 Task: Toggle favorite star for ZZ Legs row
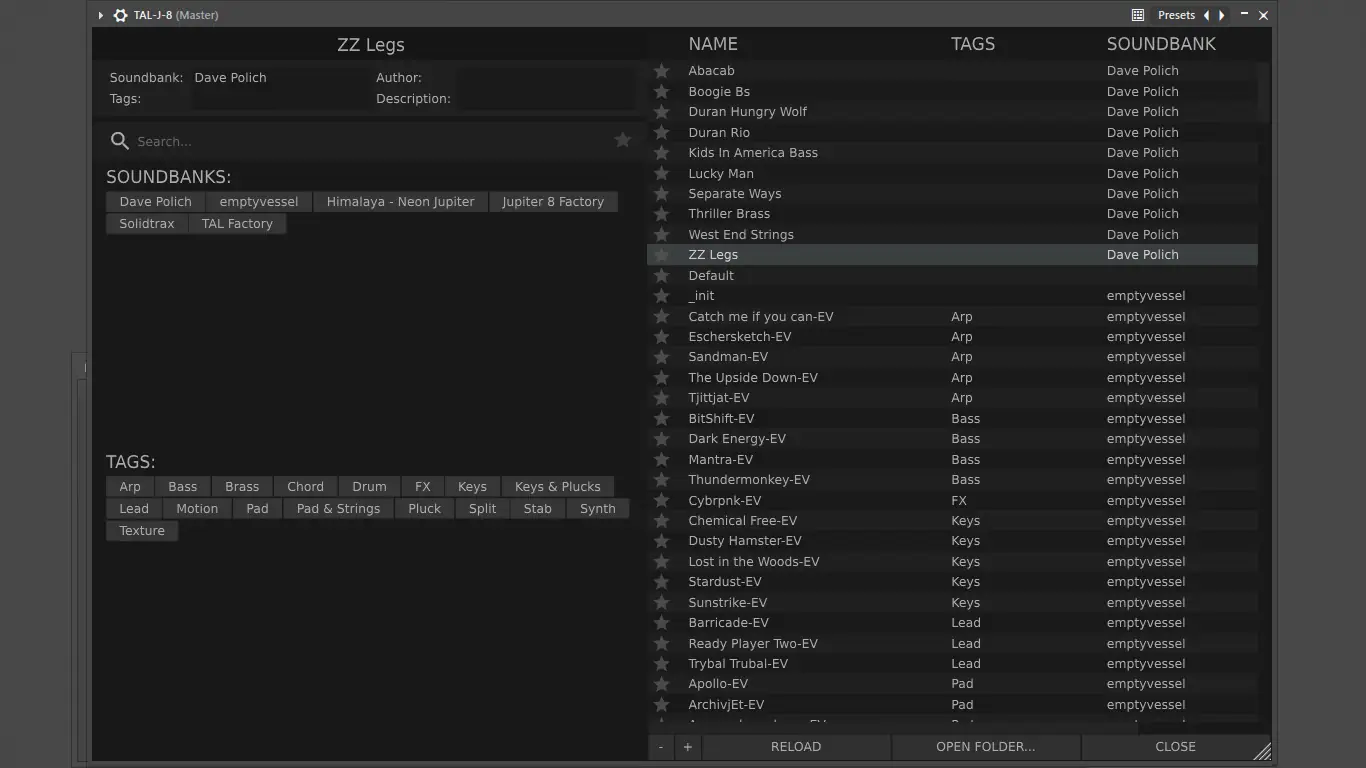click(661, 255)
